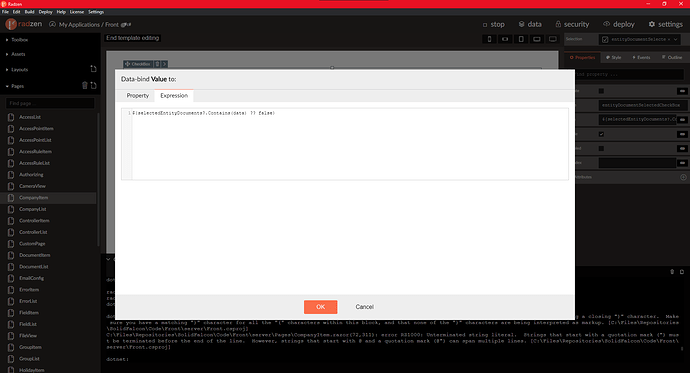The height and width of the screenshot is (373, 690).
Task: Toggle the third property checkbox
Action: pos(601,149)
